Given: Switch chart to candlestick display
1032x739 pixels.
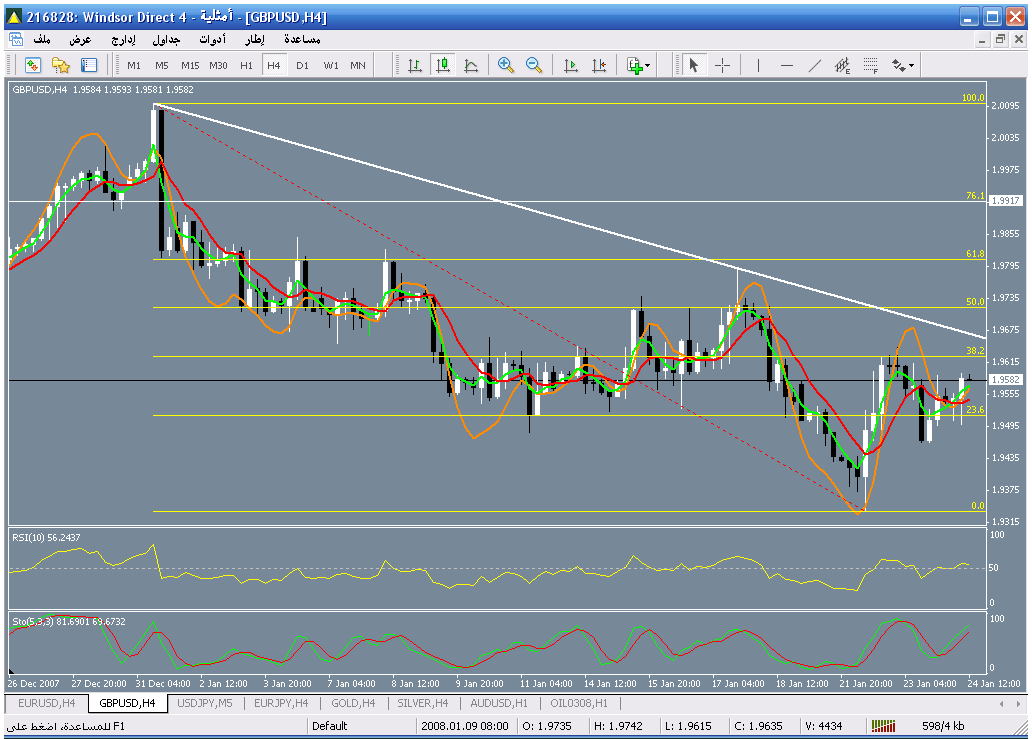Looking at the screenshot, I should tap(442, 65).
